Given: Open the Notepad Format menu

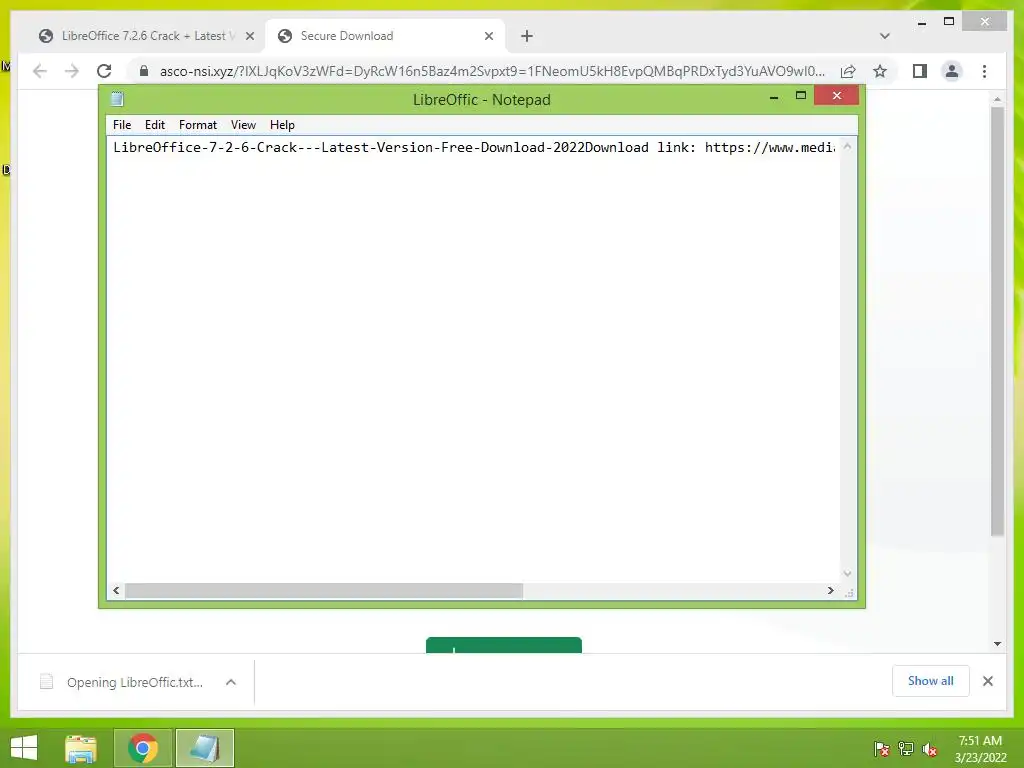Looking at the screenshot, I should coord(198,125).
